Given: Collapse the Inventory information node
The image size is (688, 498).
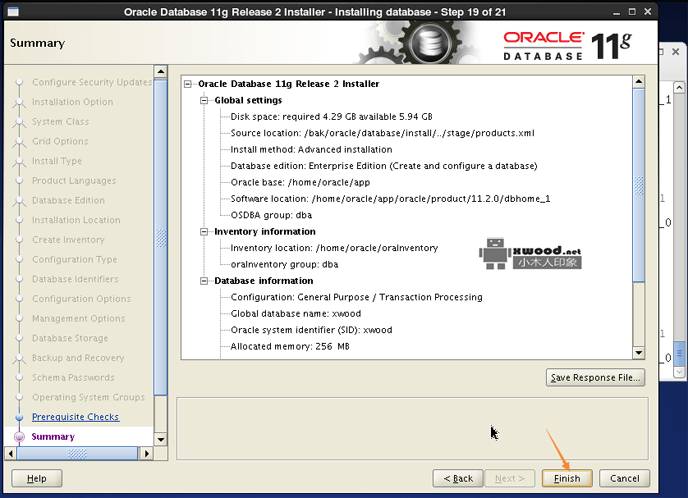Looking at the screenshot, I should tap(205, 232).
